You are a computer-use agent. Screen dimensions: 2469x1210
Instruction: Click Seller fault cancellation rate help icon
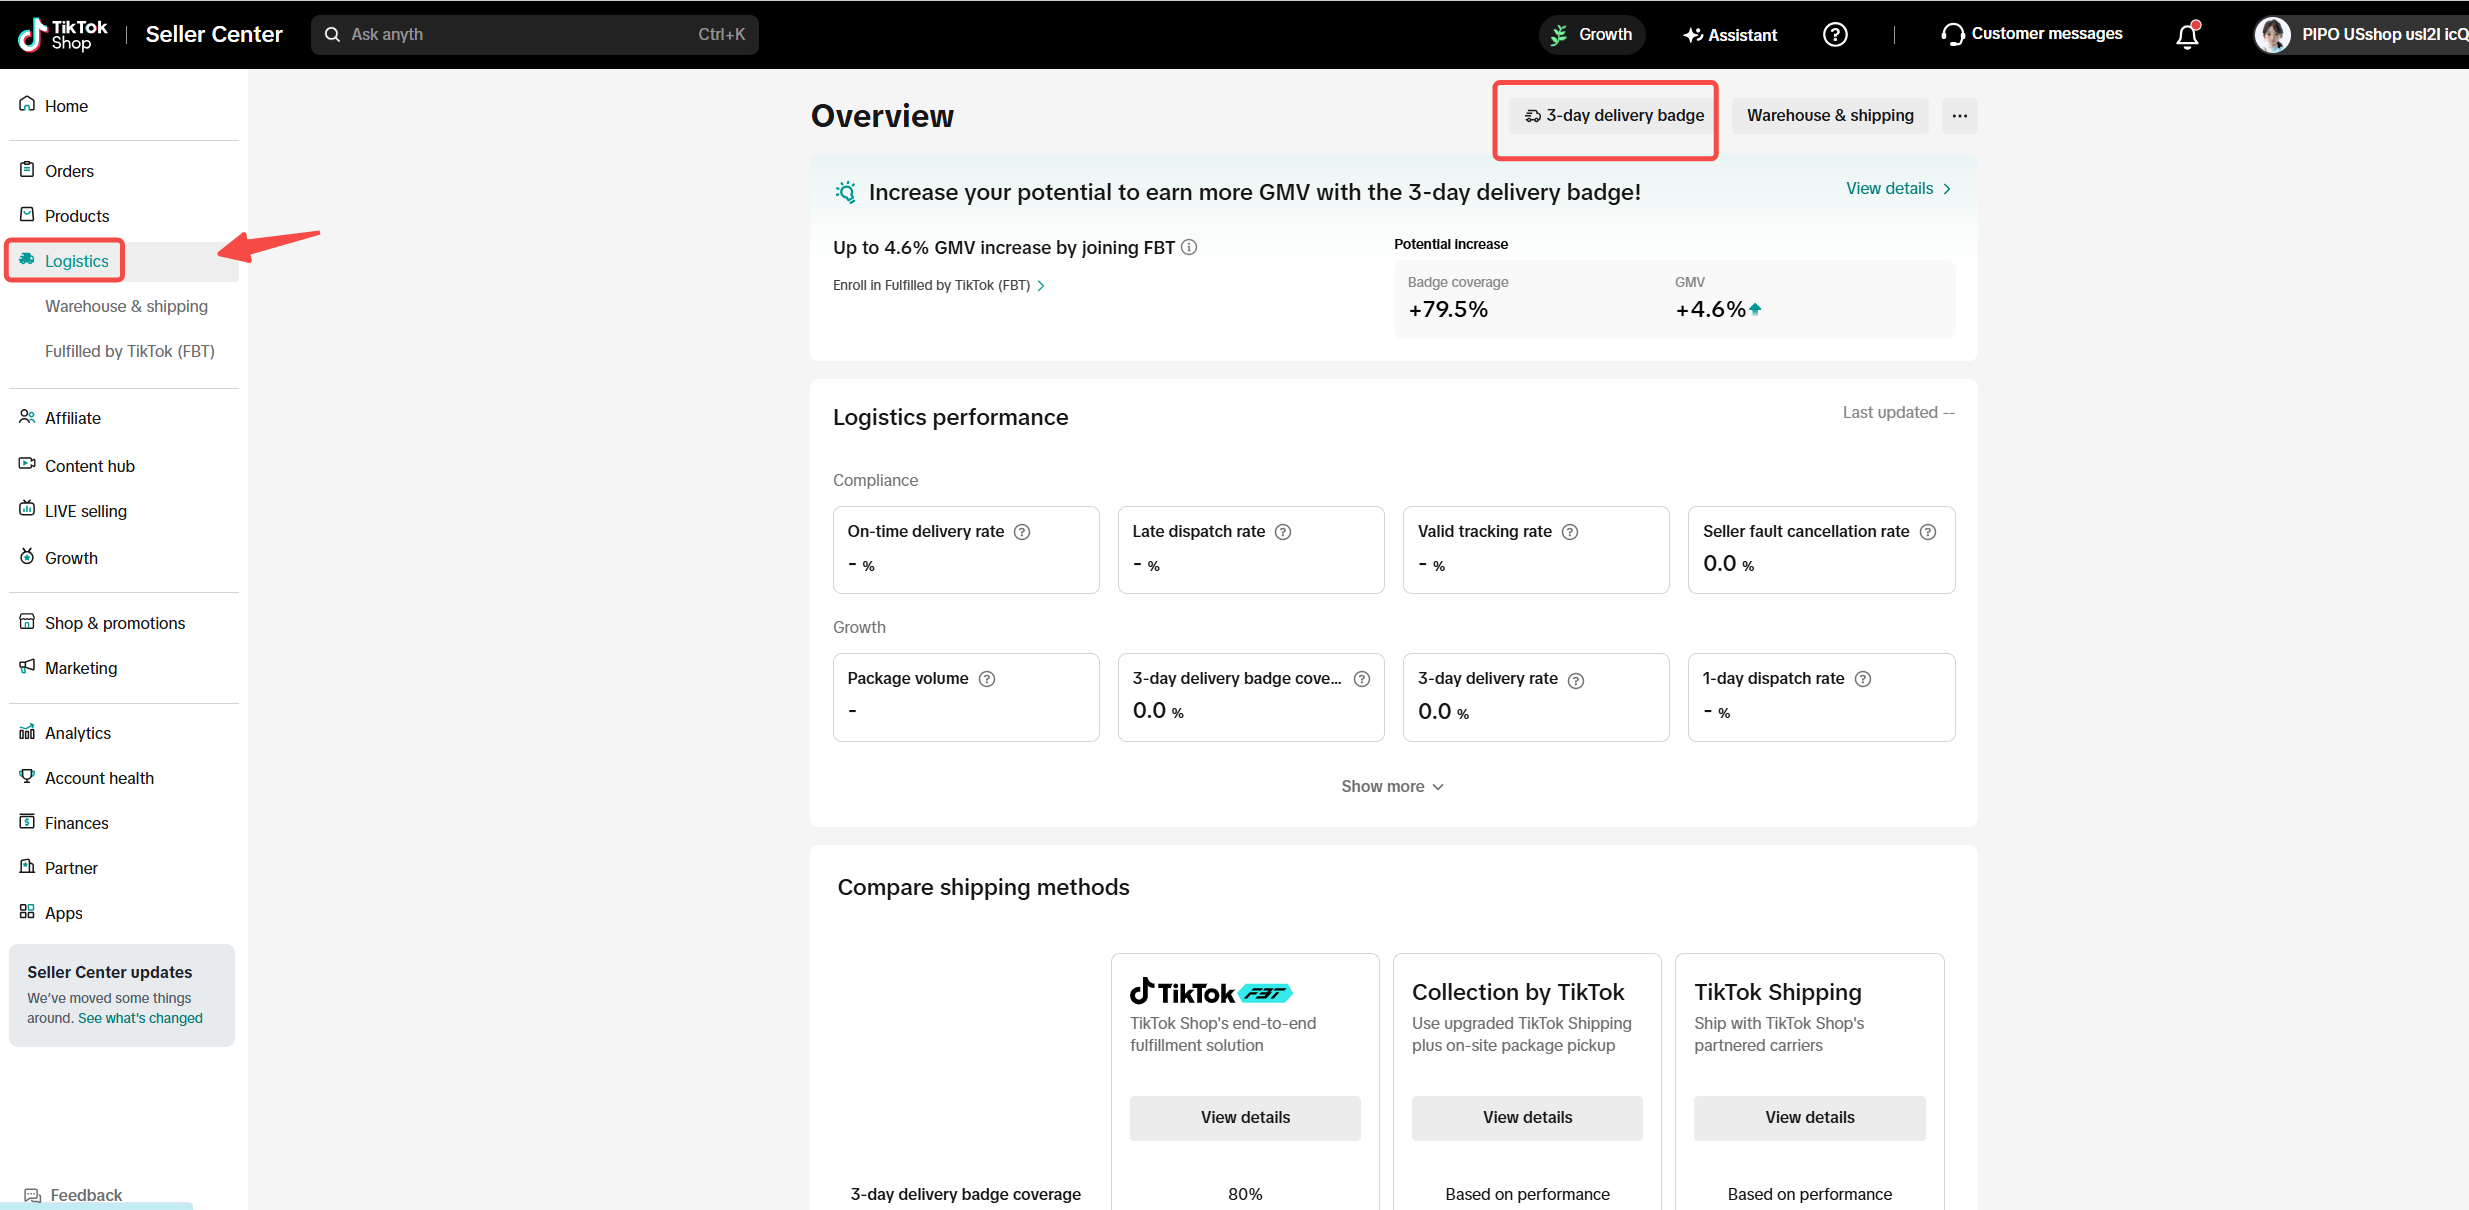pos(1928,532)
